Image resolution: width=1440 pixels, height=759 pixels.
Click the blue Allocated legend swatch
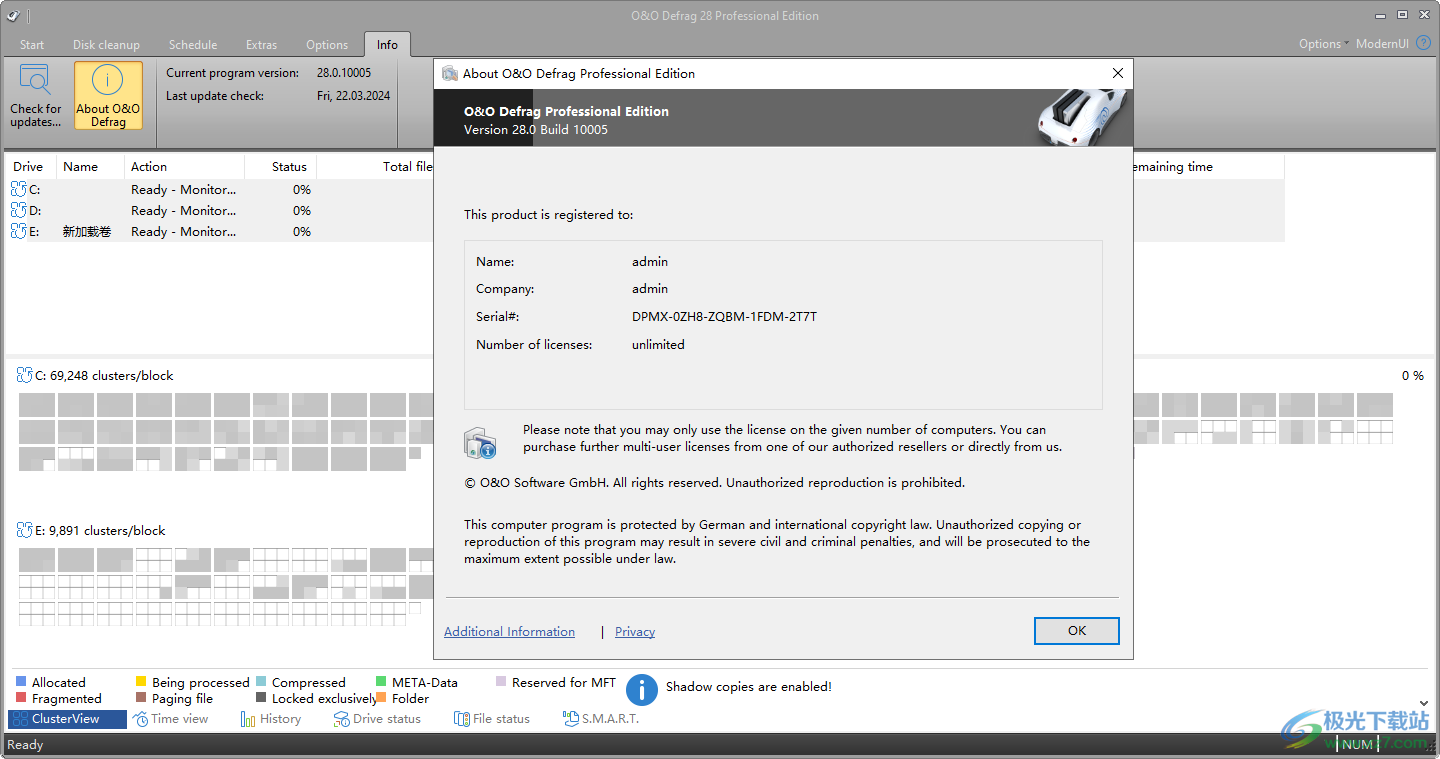click(x=21, y=683)
